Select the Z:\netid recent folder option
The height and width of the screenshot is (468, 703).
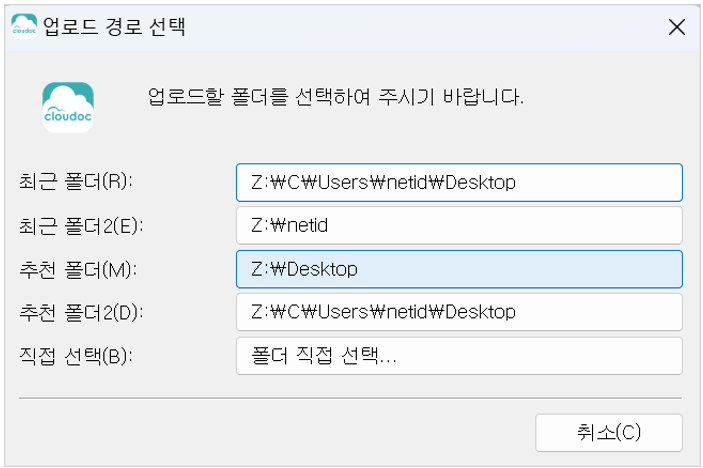459,225
